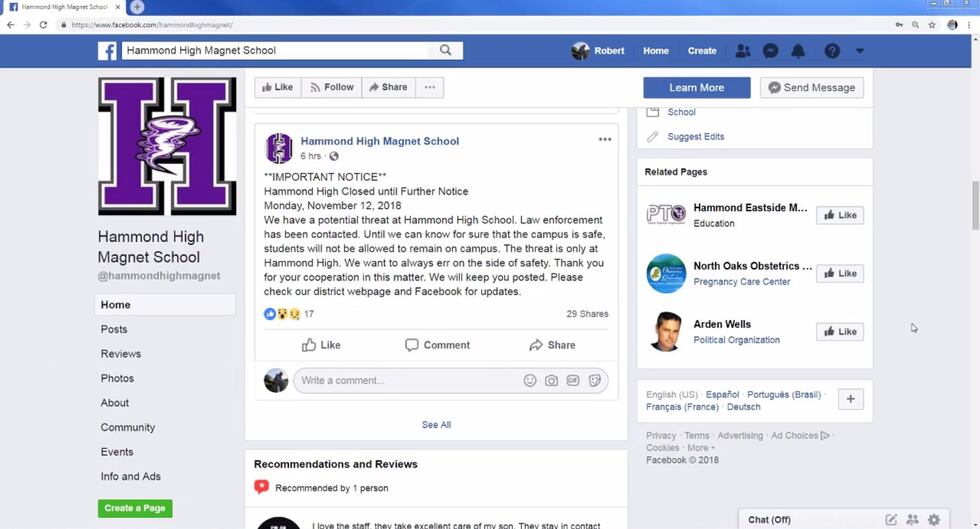Click the search magnifier icon
Screen dimensions: 980x529
[x=446, y=50]
